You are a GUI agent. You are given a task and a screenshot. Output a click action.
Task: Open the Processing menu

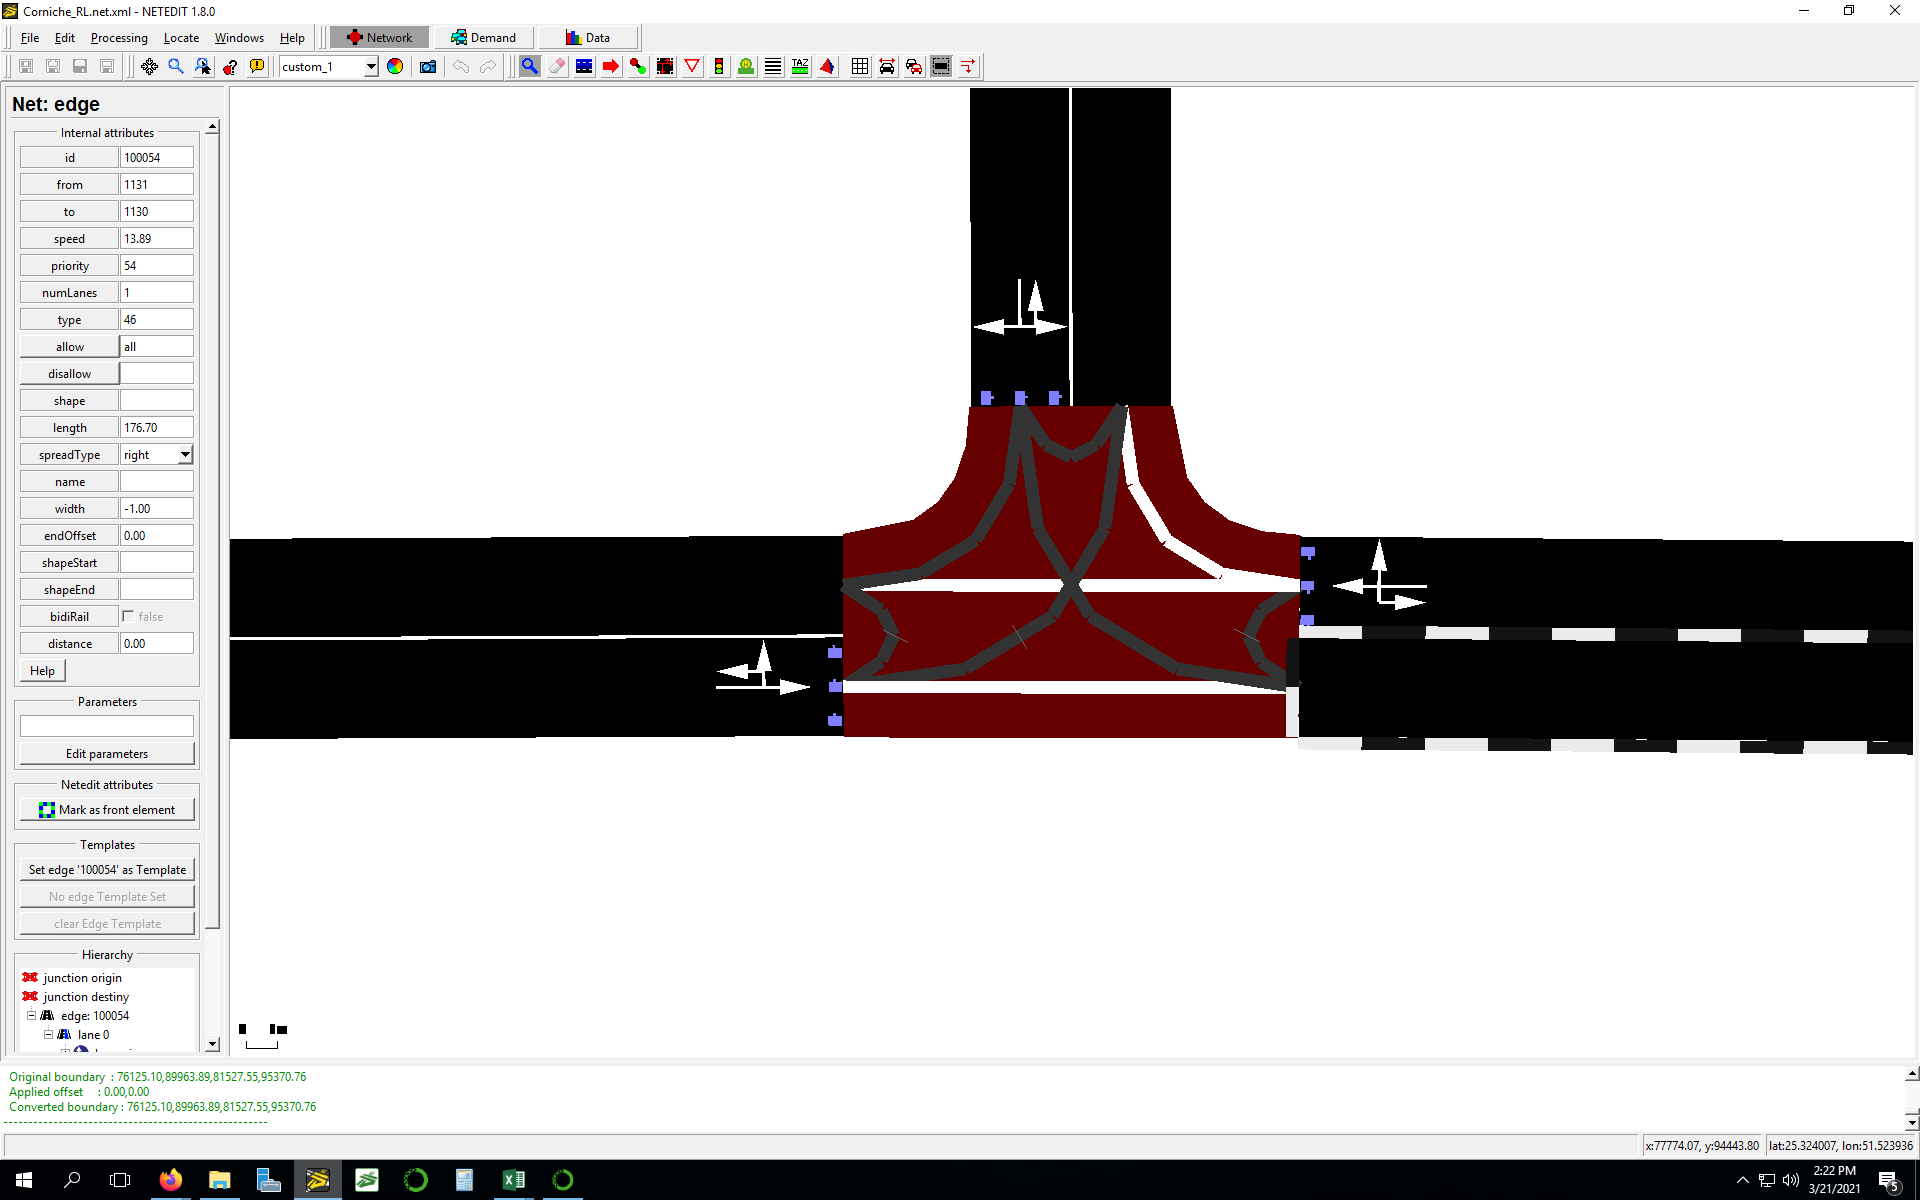[x=118, y=38]
